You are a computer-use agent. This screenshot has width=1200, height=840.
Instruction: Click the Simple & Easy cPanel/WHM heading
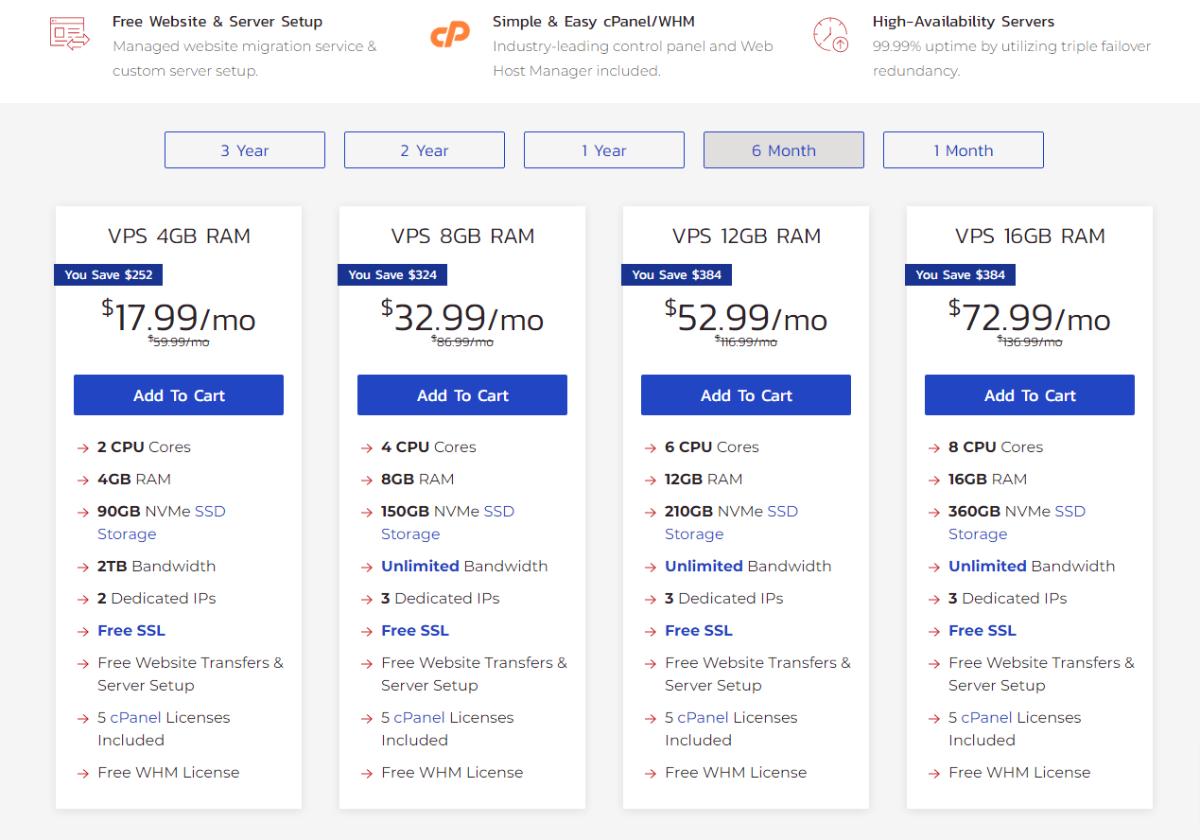pos(593,21)
